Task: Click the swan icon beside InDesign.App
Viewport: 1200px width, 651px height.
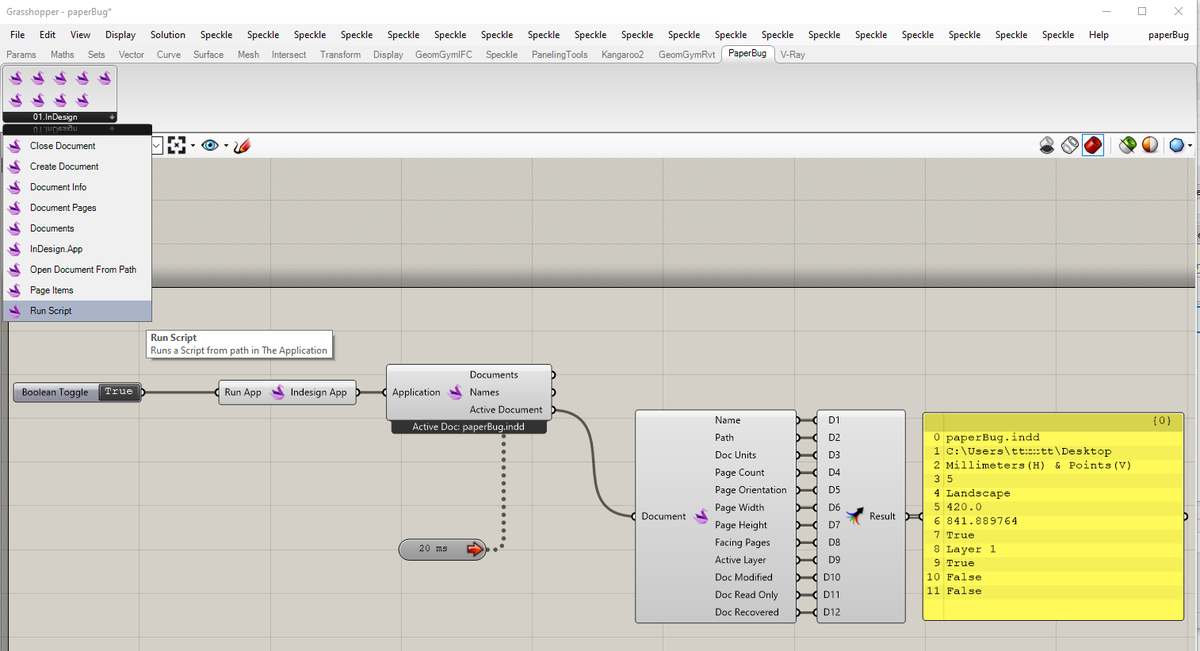Action: [x=15, y=249]
